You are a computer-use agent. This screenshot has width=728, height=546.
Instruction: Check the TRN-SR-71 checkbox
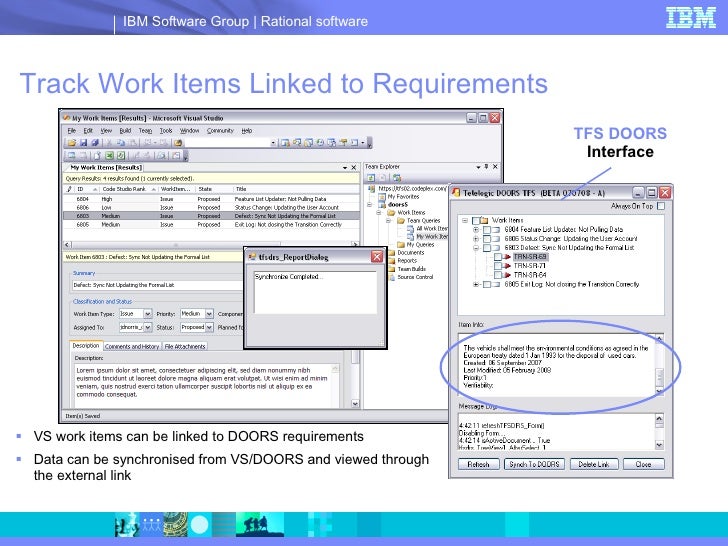point(498,266)
